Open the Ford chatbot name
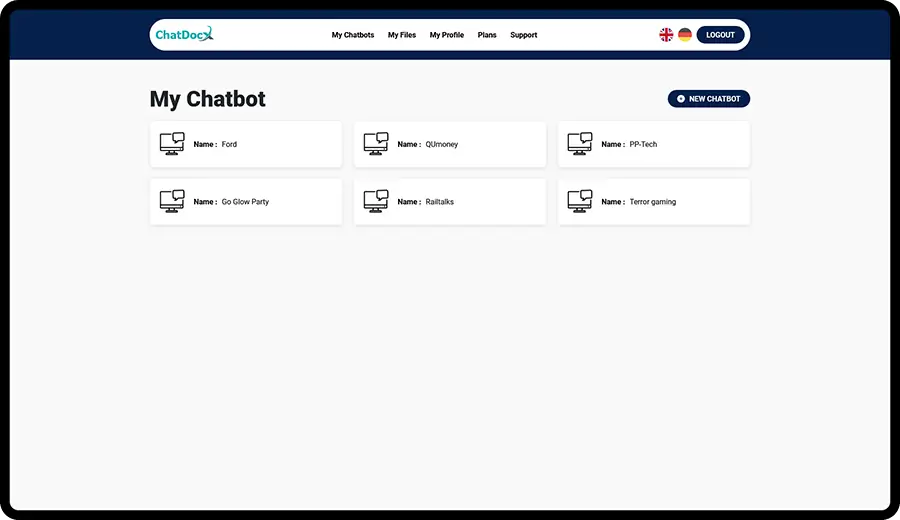900x520 pixels. tap(229, 144)
